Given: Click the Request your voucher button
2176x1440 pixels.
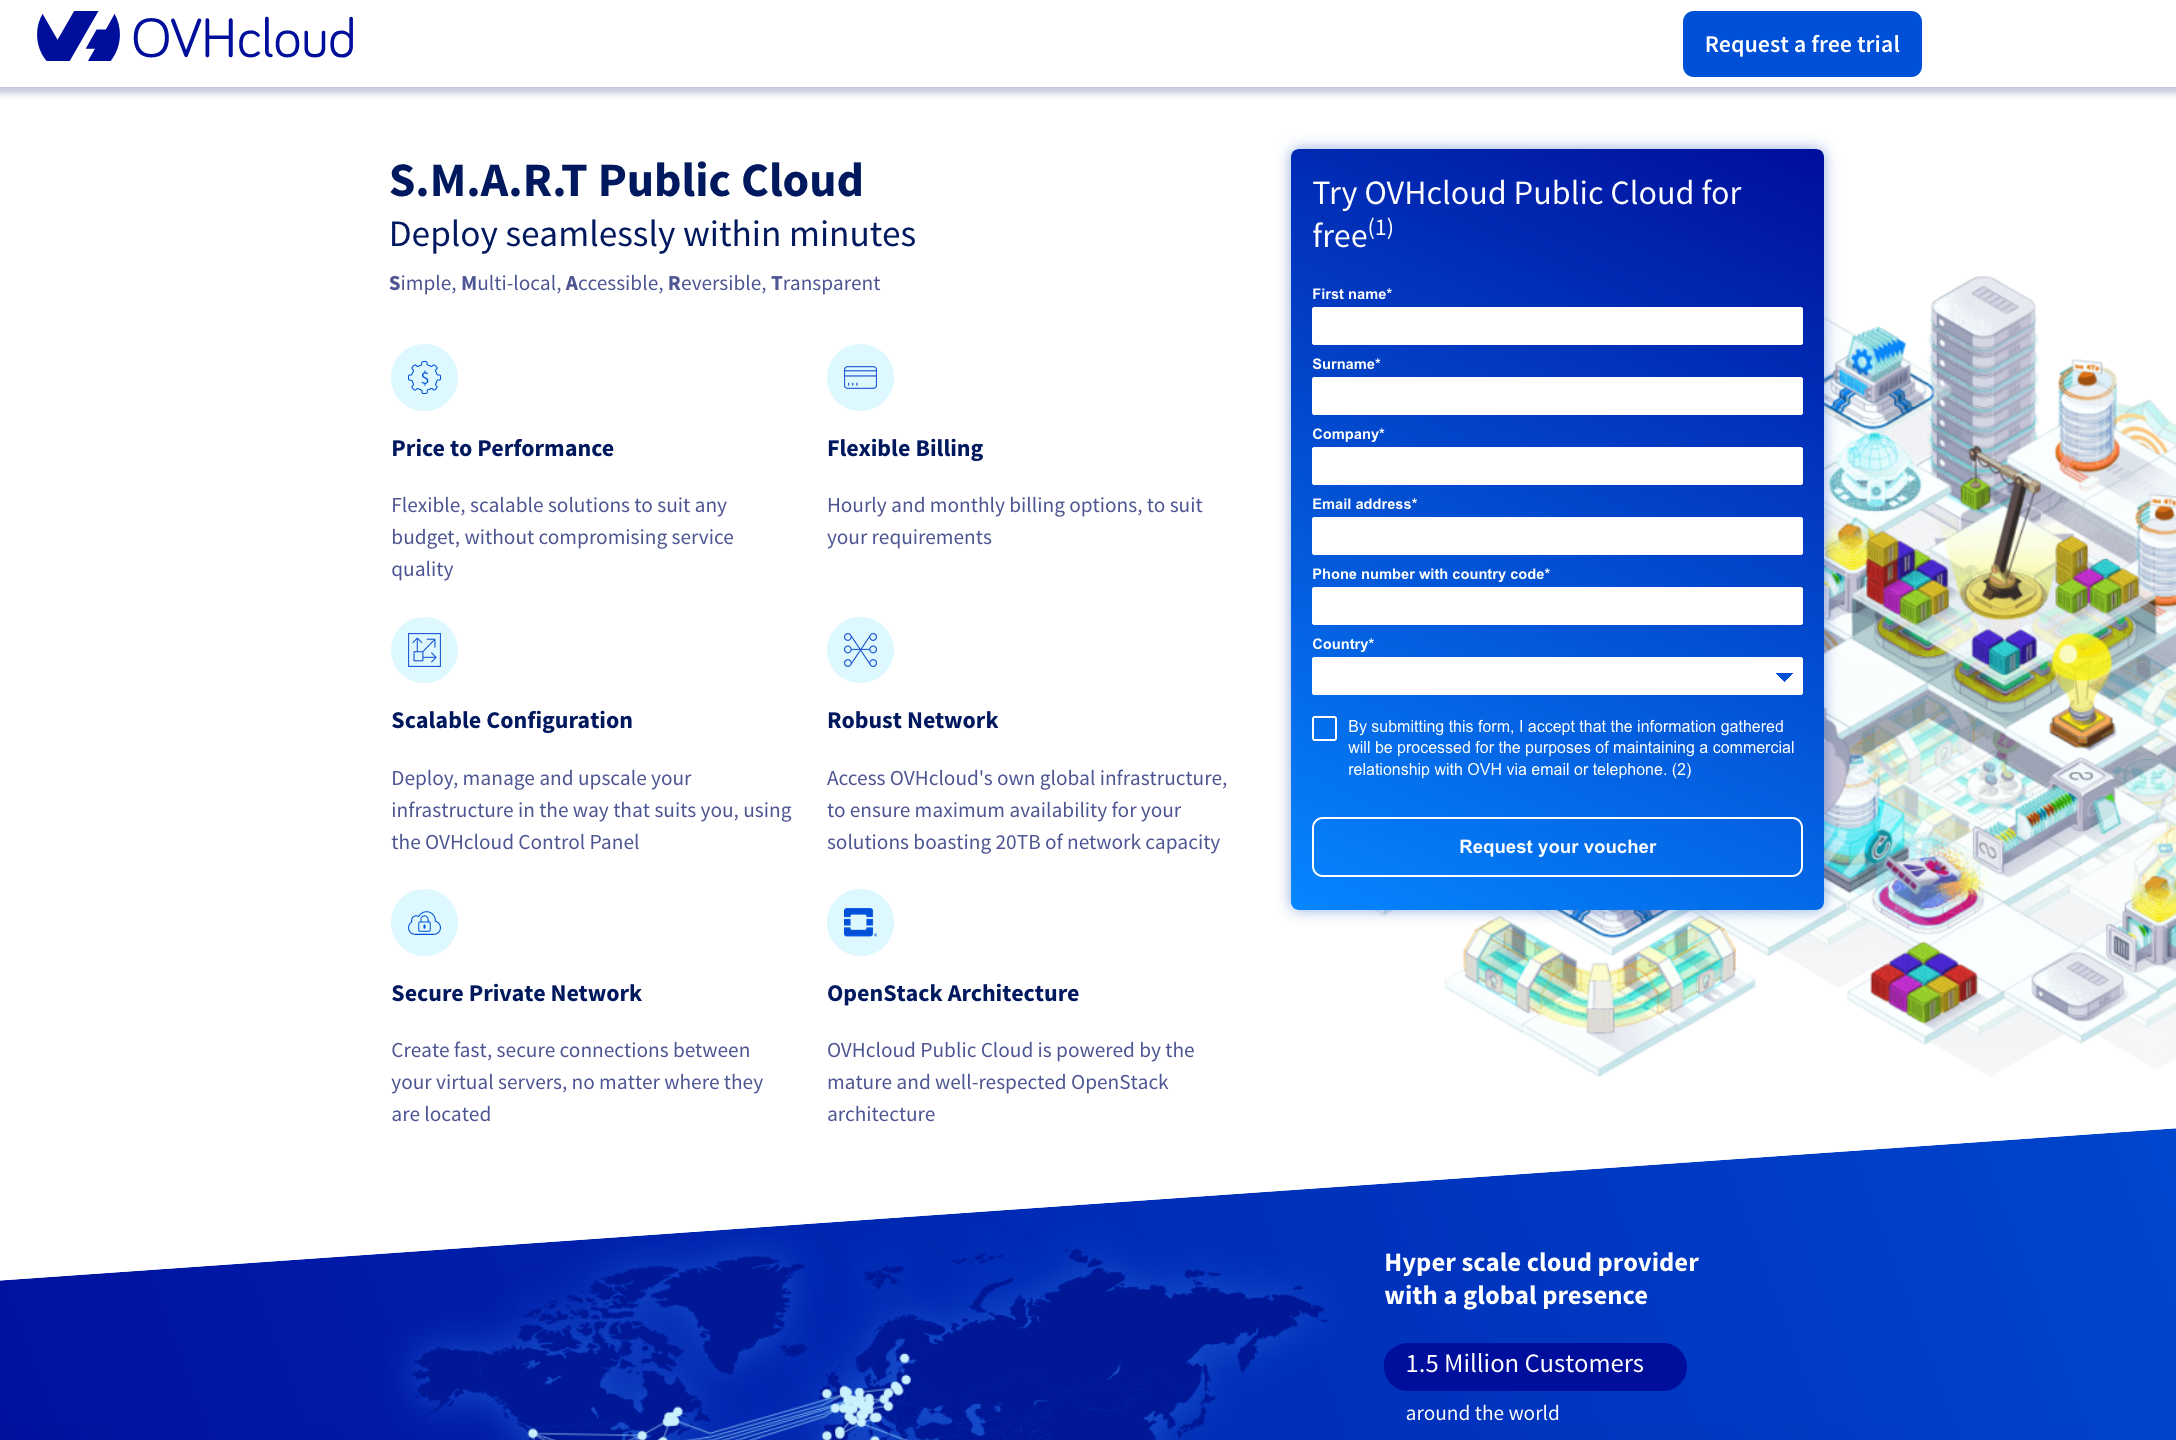Looking at the screenshot, I should [x=1556, y=846].
